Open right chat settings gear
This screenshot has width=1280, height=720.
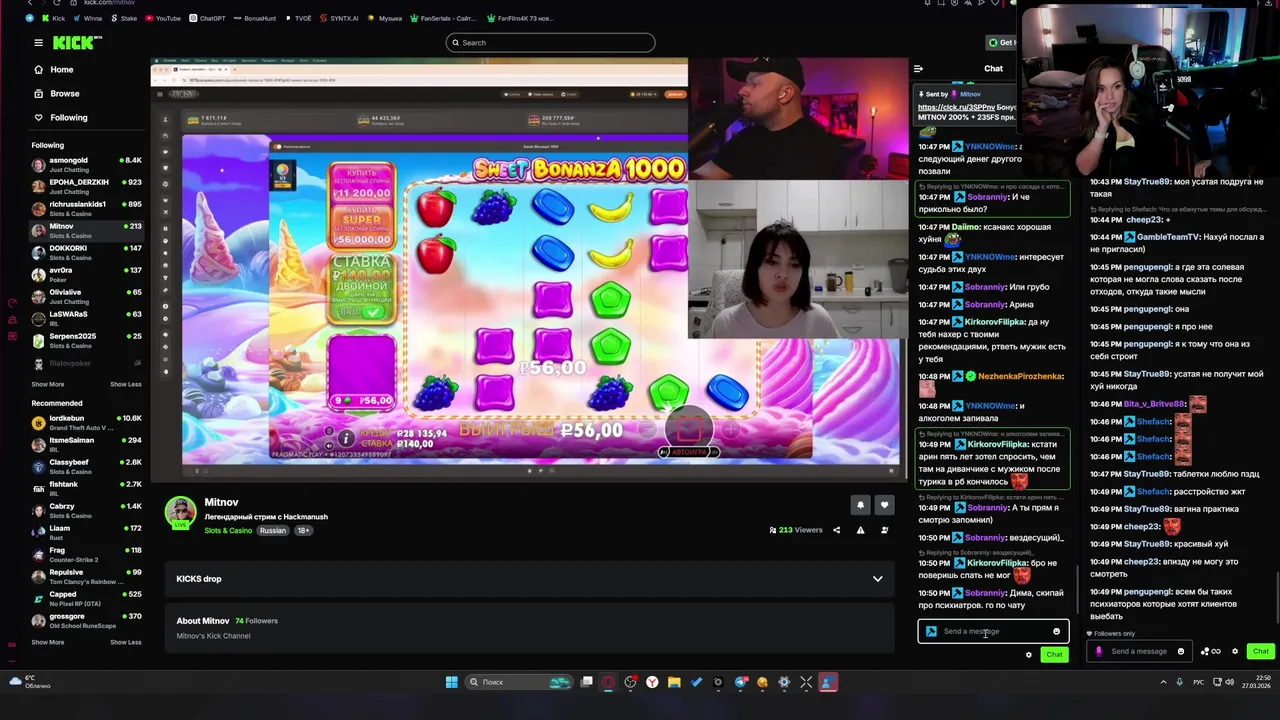coord(1235,652)
